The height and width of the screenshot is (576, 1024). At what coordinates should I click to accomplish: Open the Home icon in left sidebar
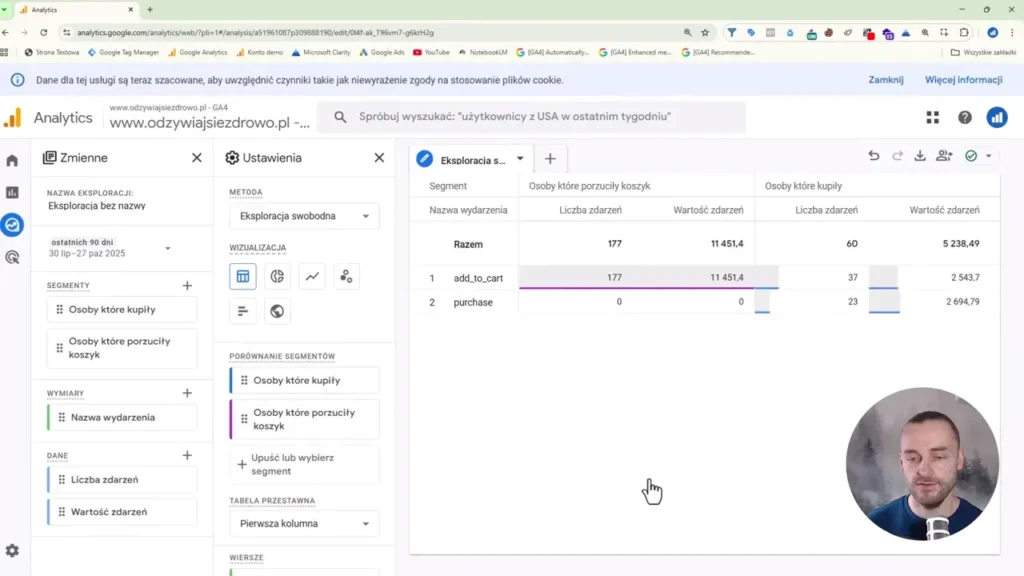[12, 161]
